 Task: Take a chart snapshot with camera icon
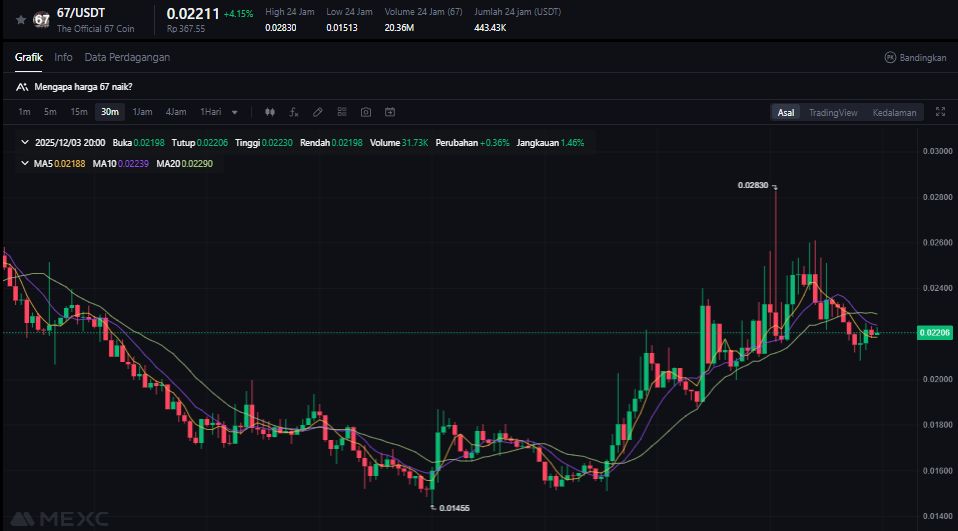pyautogui.click(x=366, y=112)
